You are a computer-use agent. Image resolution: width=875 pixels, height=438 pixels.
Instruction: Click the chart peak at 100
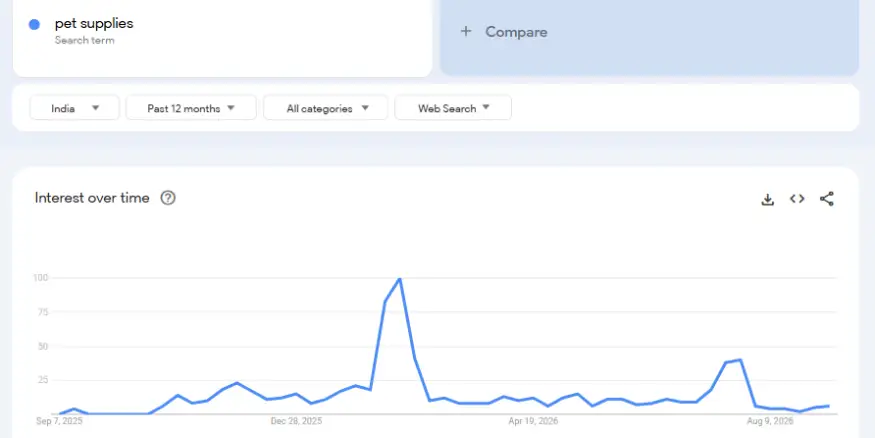tap(399, 278)
